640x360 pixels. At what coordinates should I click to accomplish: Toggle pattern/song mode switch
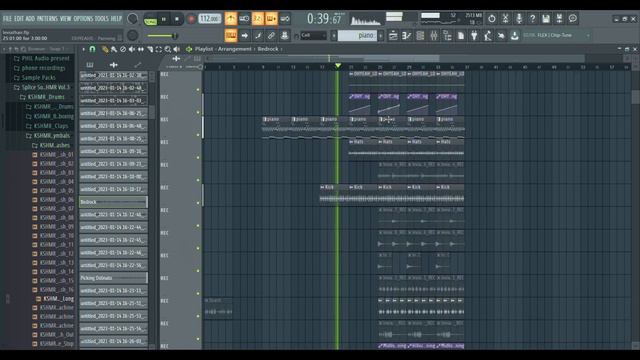click(150, 20)
